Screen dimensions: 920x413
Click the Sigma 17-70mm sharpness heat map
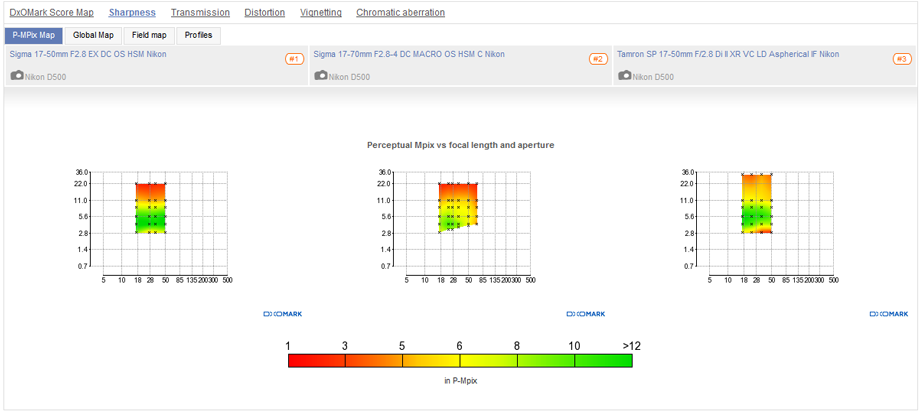458,207
